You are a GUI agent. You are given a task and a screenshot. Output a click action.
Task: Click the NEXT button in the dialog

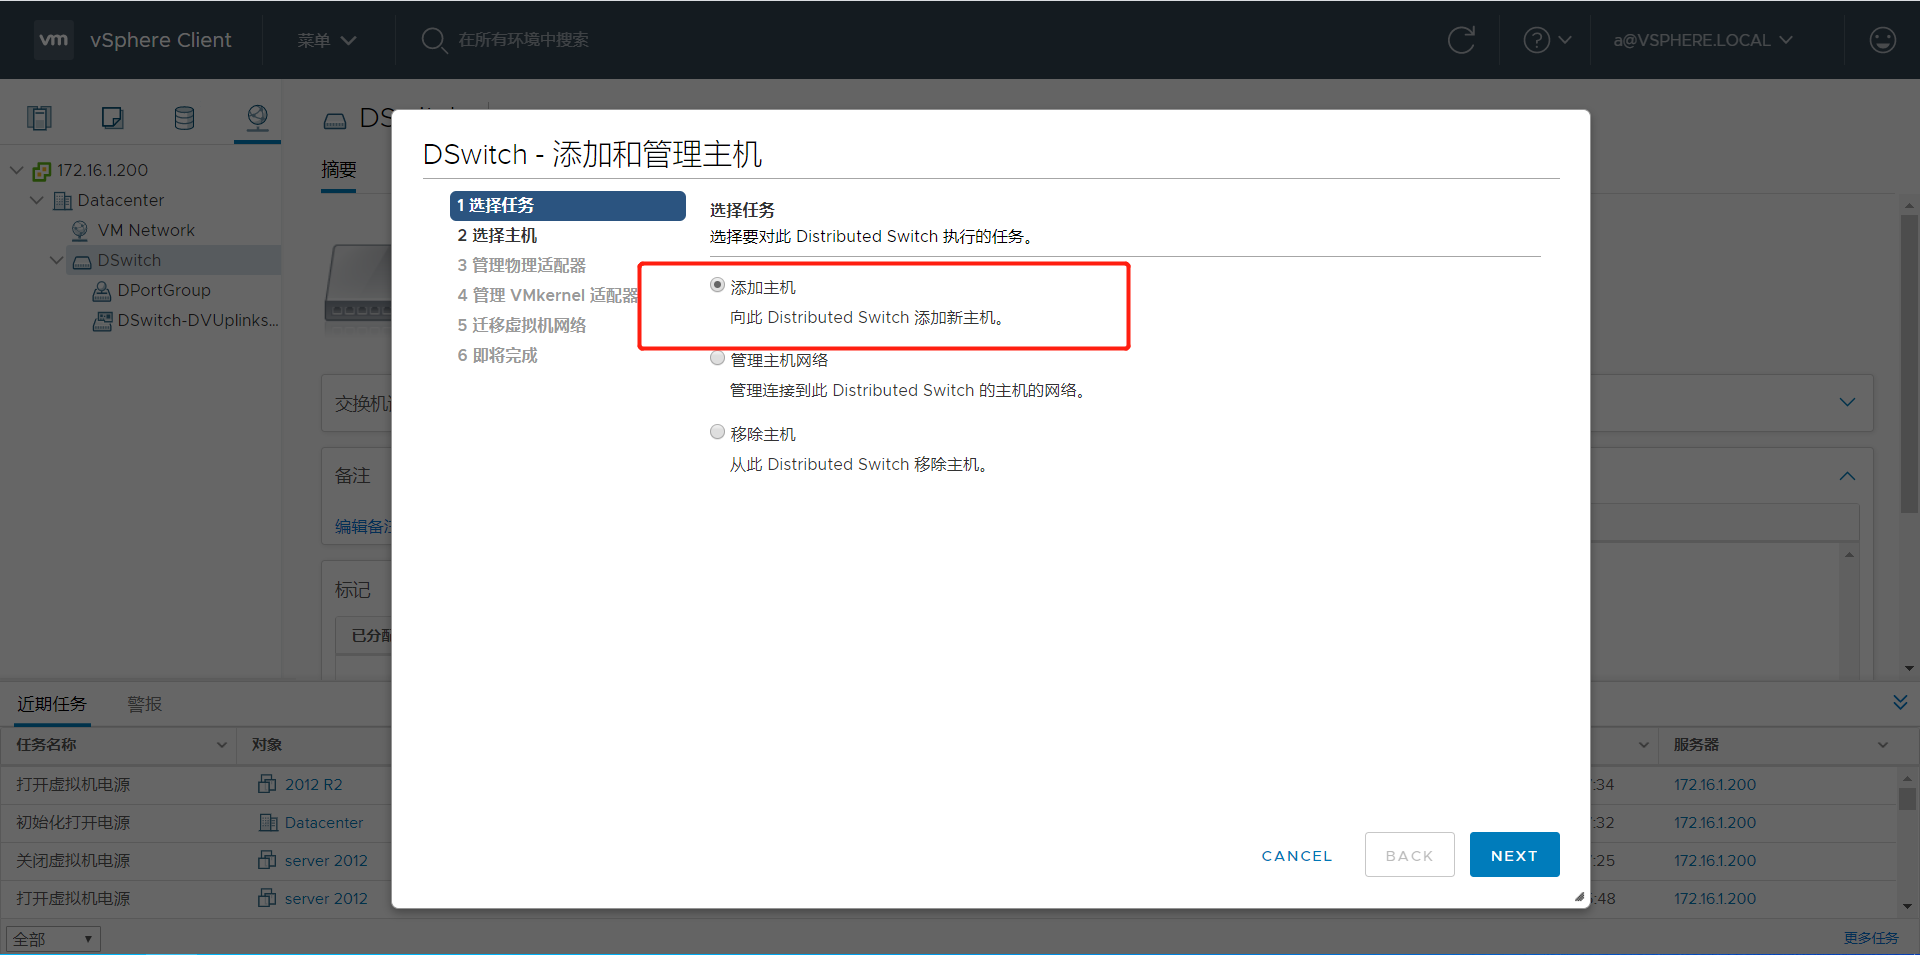tap(1513, 855)
